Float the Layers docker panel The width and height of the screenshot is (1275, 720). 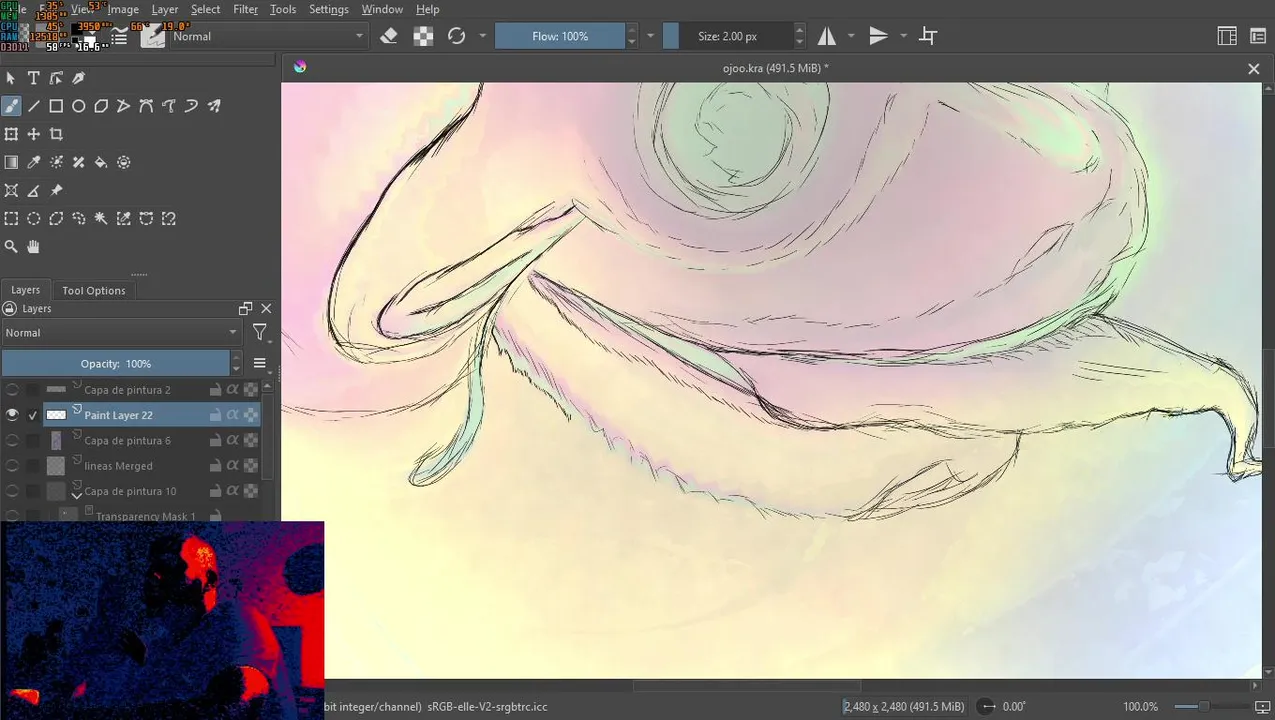click(x=245, y=309)
